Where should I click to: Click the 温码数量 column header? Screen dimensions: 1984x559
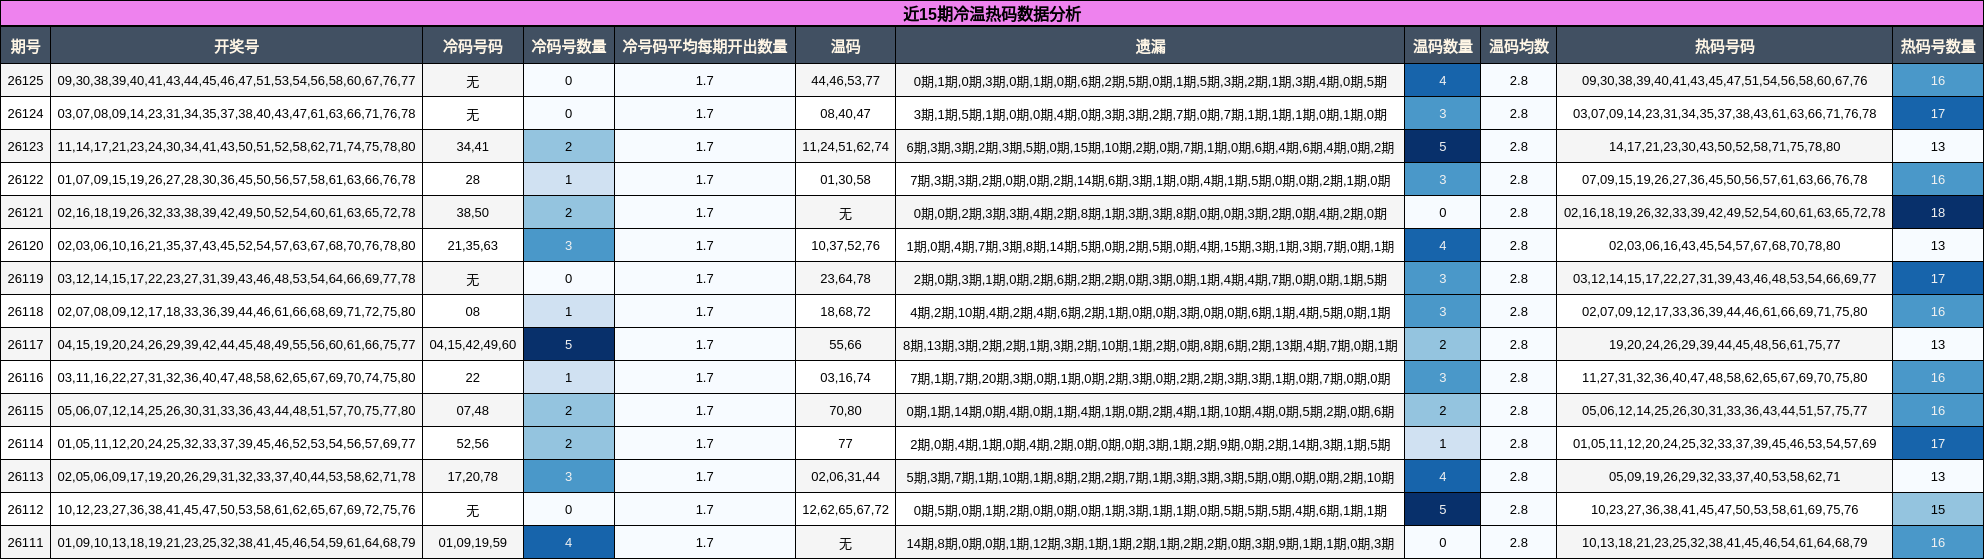tap(1442, 46)
